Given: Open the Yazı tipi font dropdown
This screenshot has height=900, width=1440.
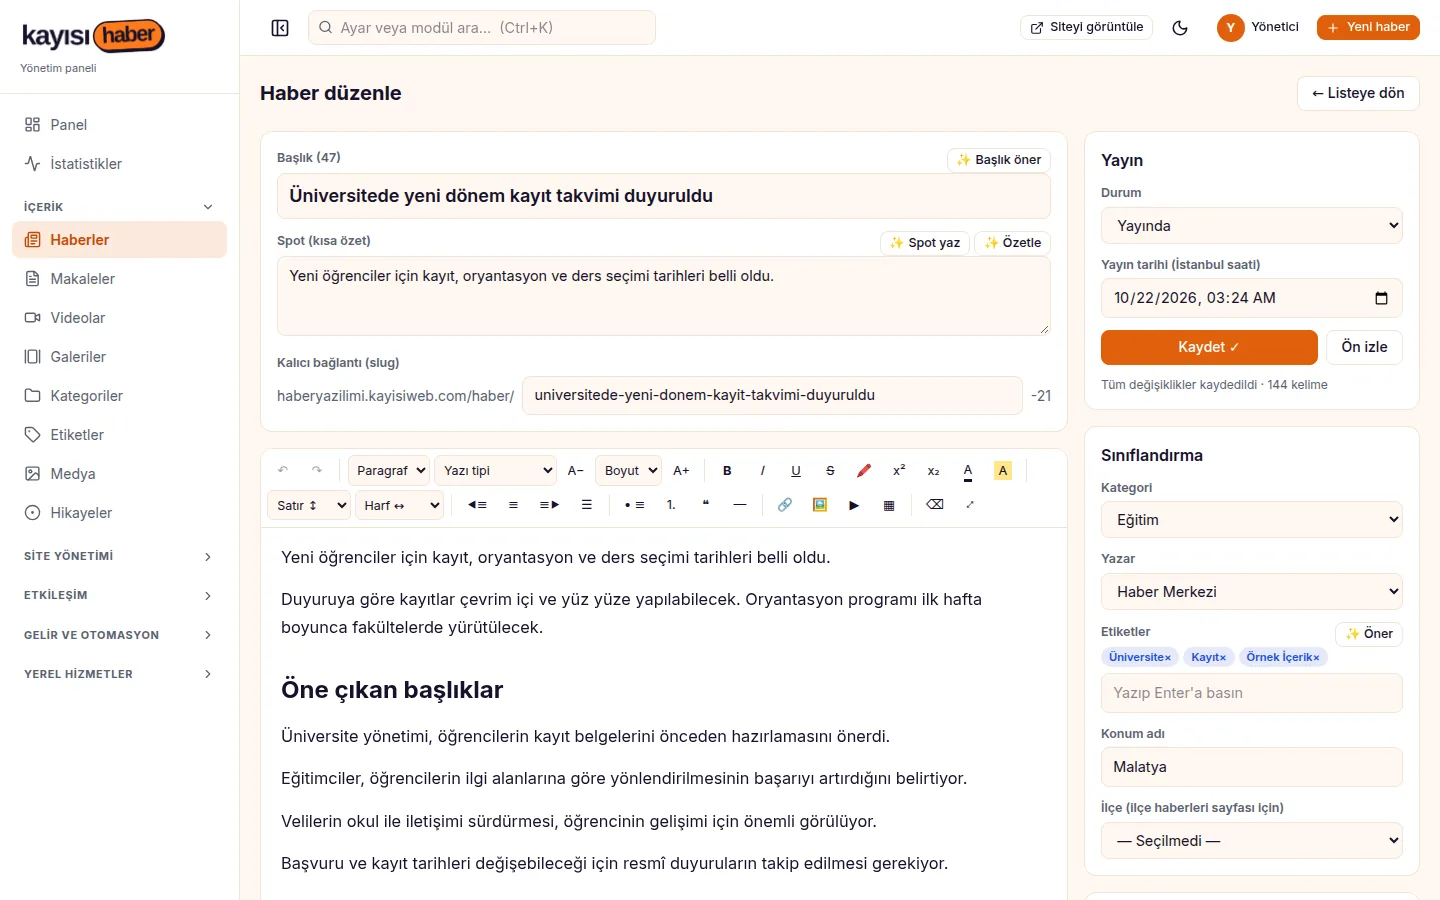Looking at the screenshot, I should 496,471.
